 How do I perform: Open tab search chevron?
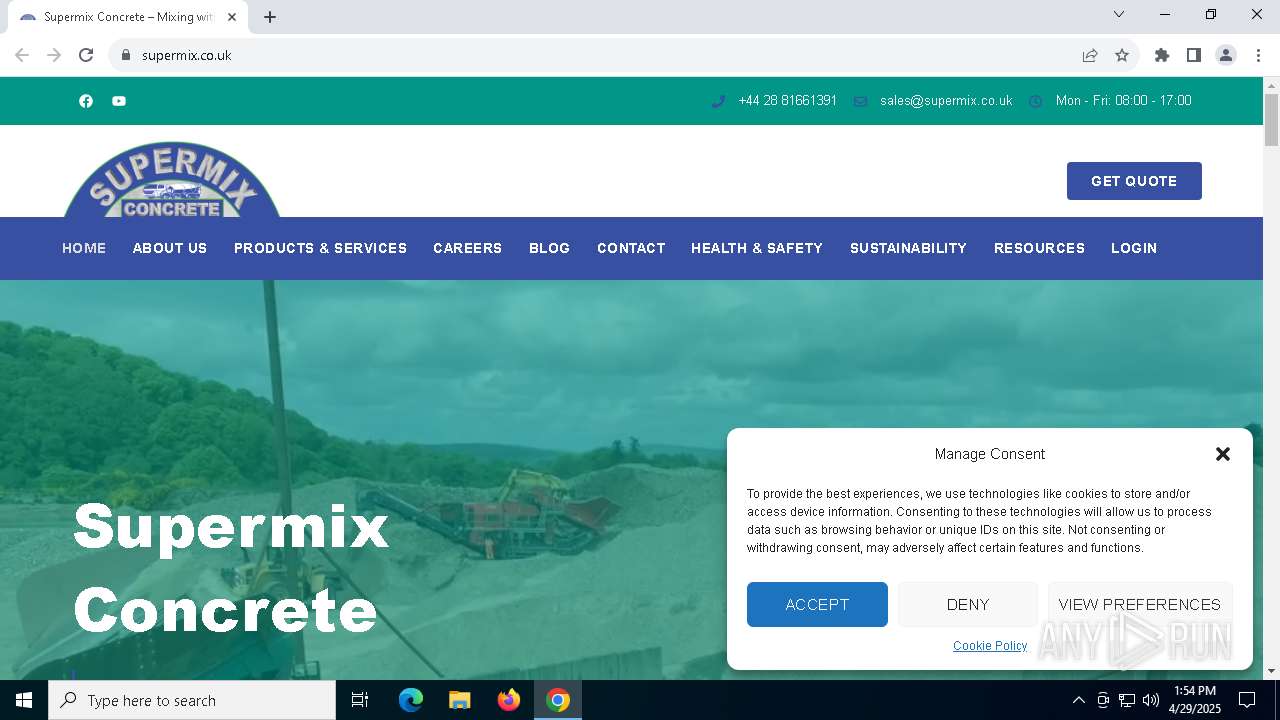click(x=1119, y=14)
